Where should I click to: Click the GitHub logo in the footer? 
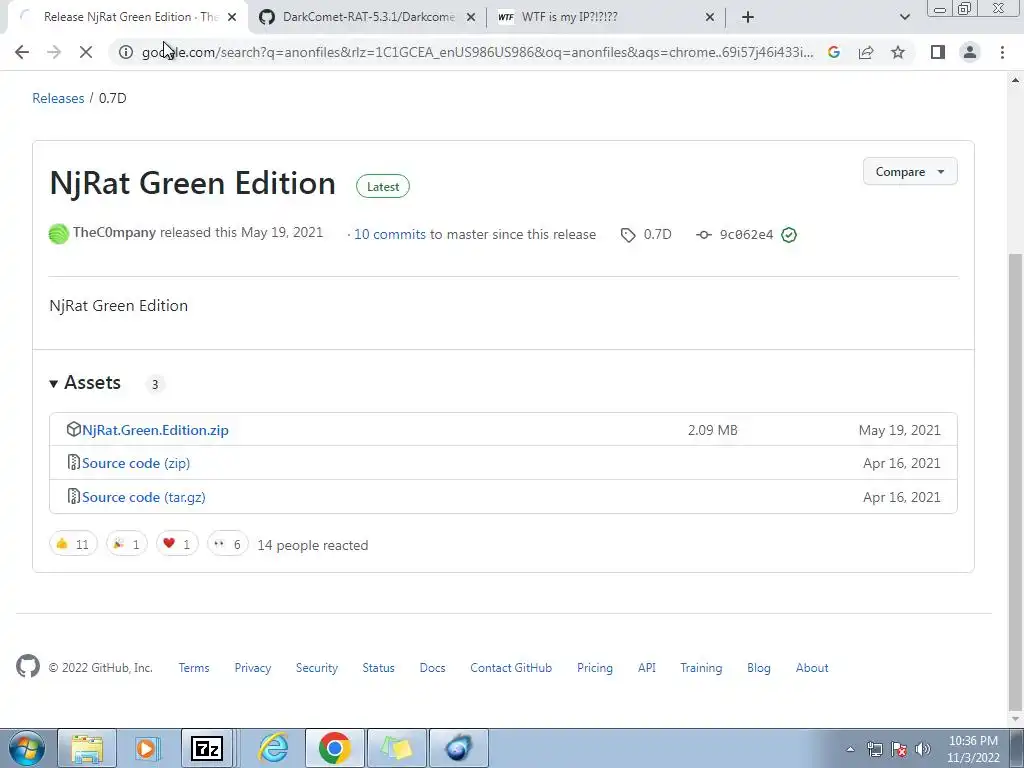(28, 667)
